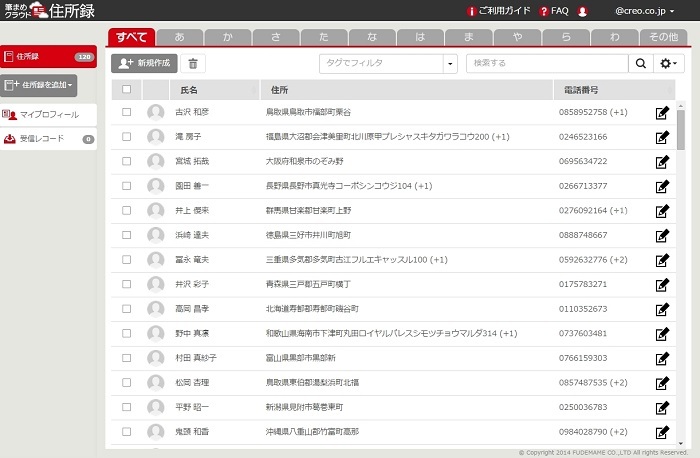Click the 新規作成 button

pyautogui.click(x=145, y=63)
